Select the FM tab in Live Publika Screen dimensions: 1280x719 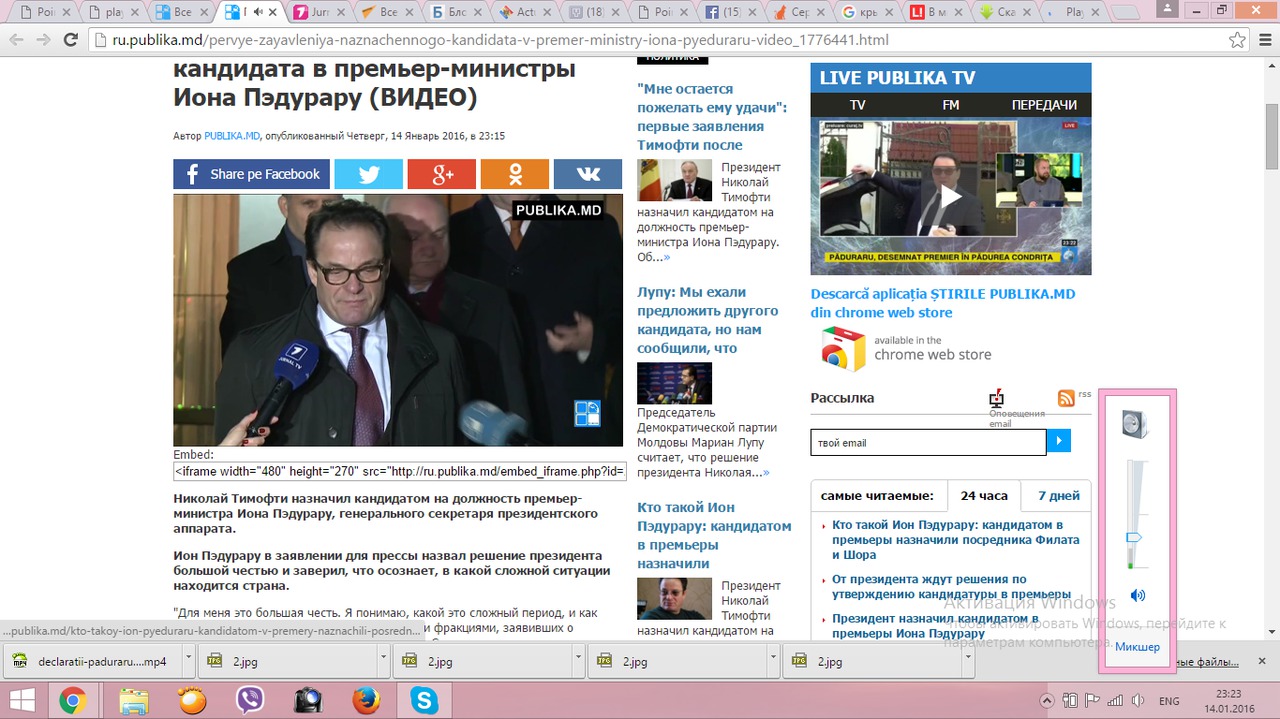click(950, 105)
